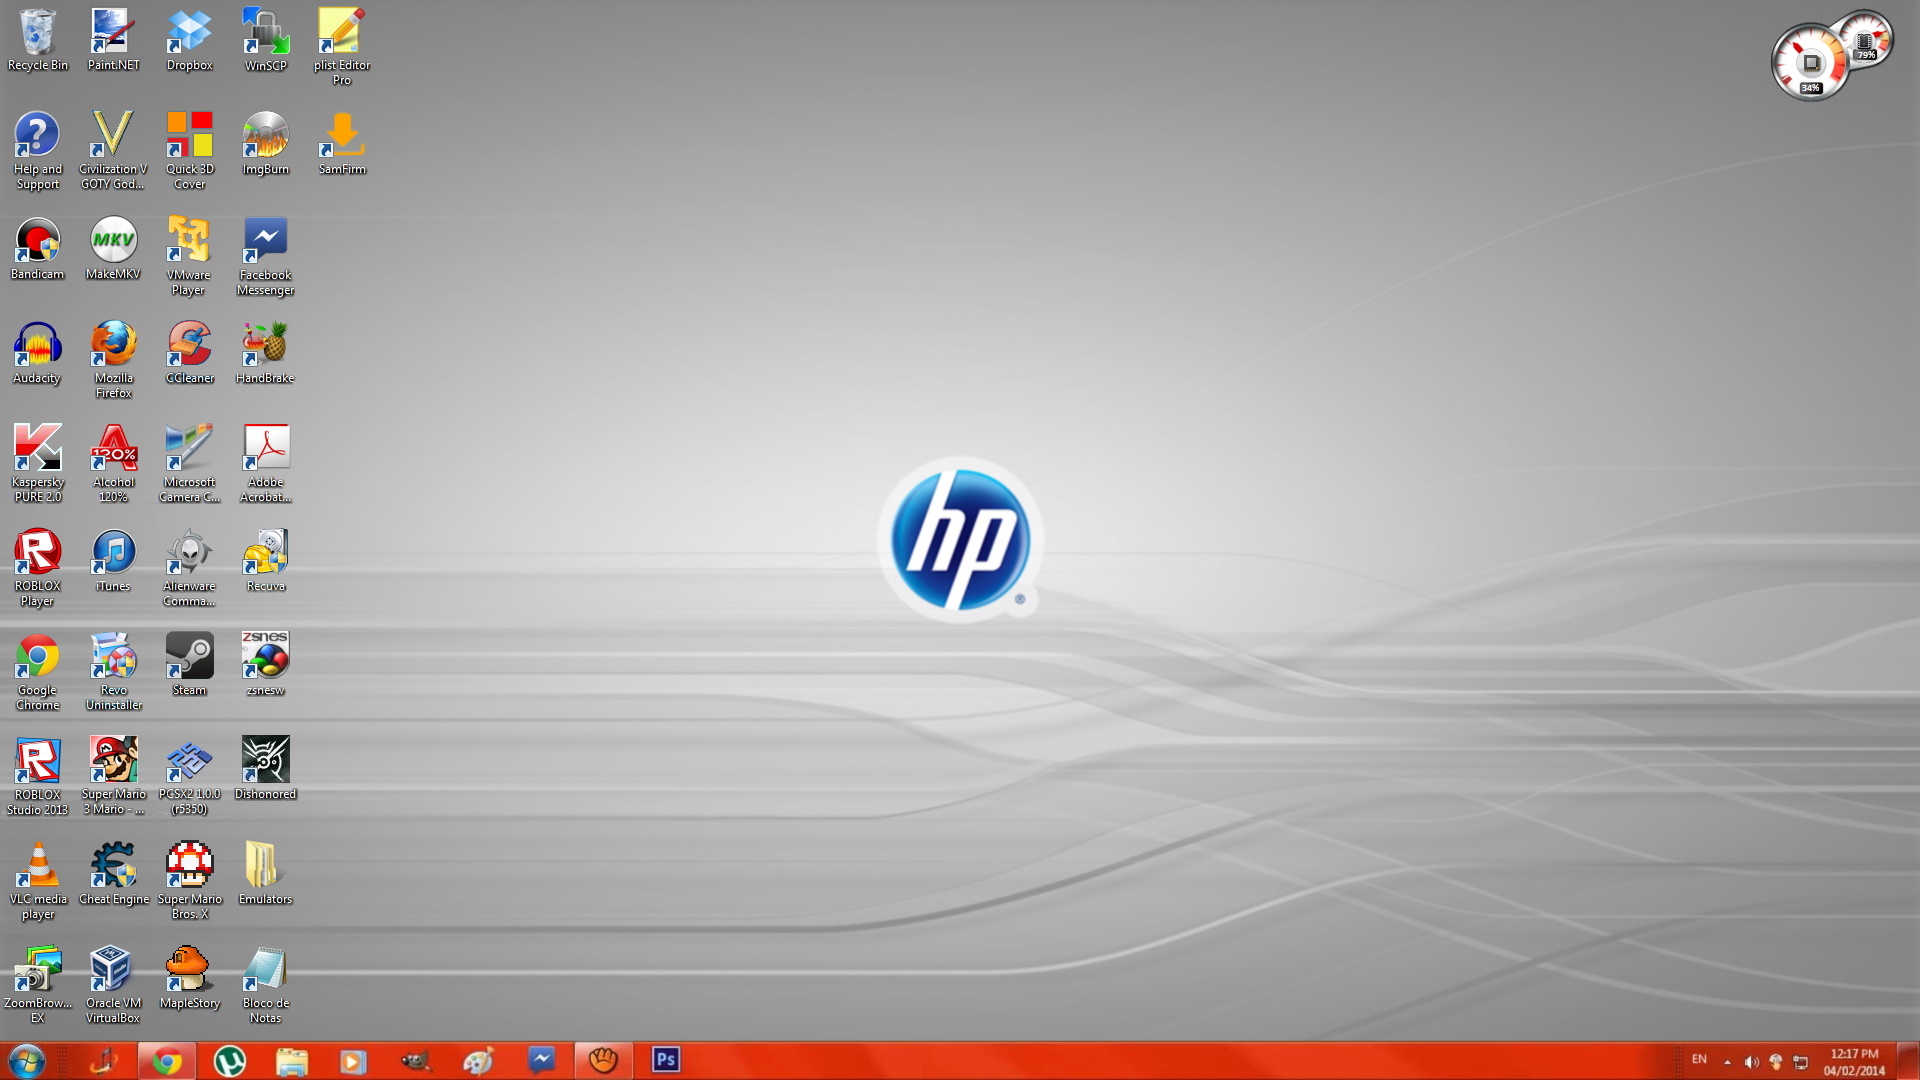Launch Paint.NET from desktop
This screenshot has height=1080, width=1920.
click(x=113, y=41)
